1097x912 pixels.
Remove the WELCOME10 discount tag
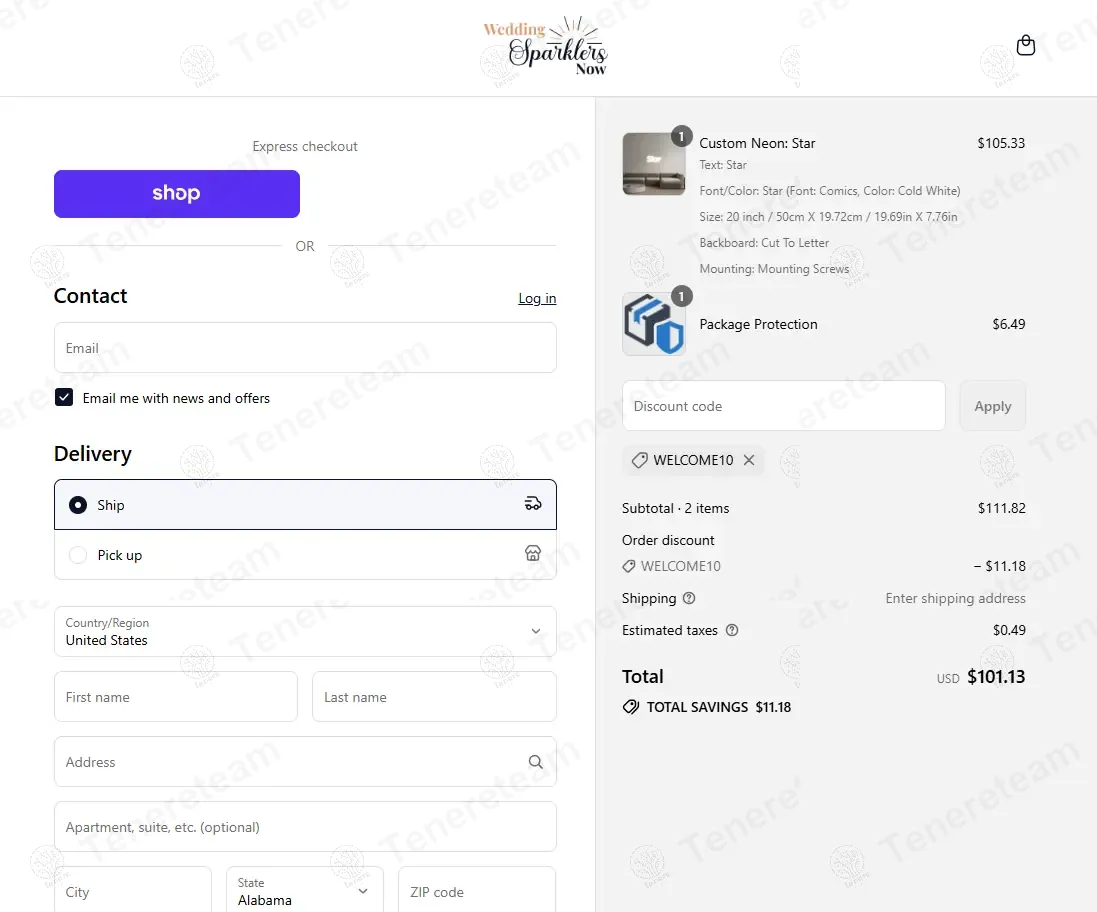tap(749, 460)
